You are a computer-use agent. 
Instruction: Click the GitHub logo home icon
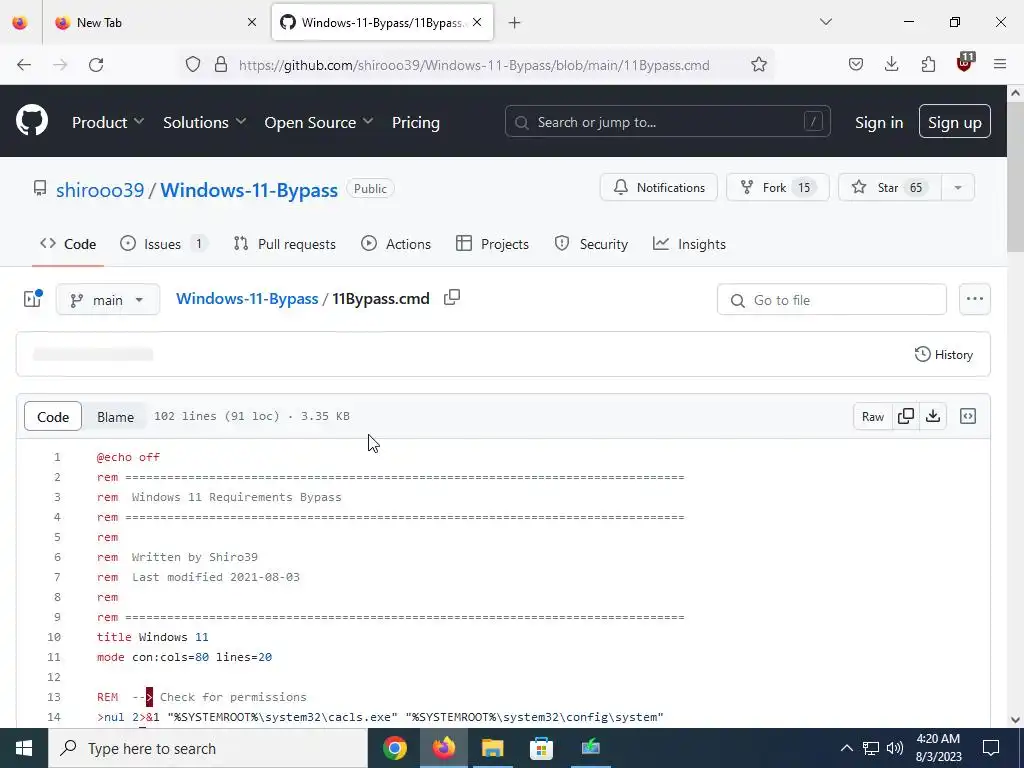tap(32, 121)
